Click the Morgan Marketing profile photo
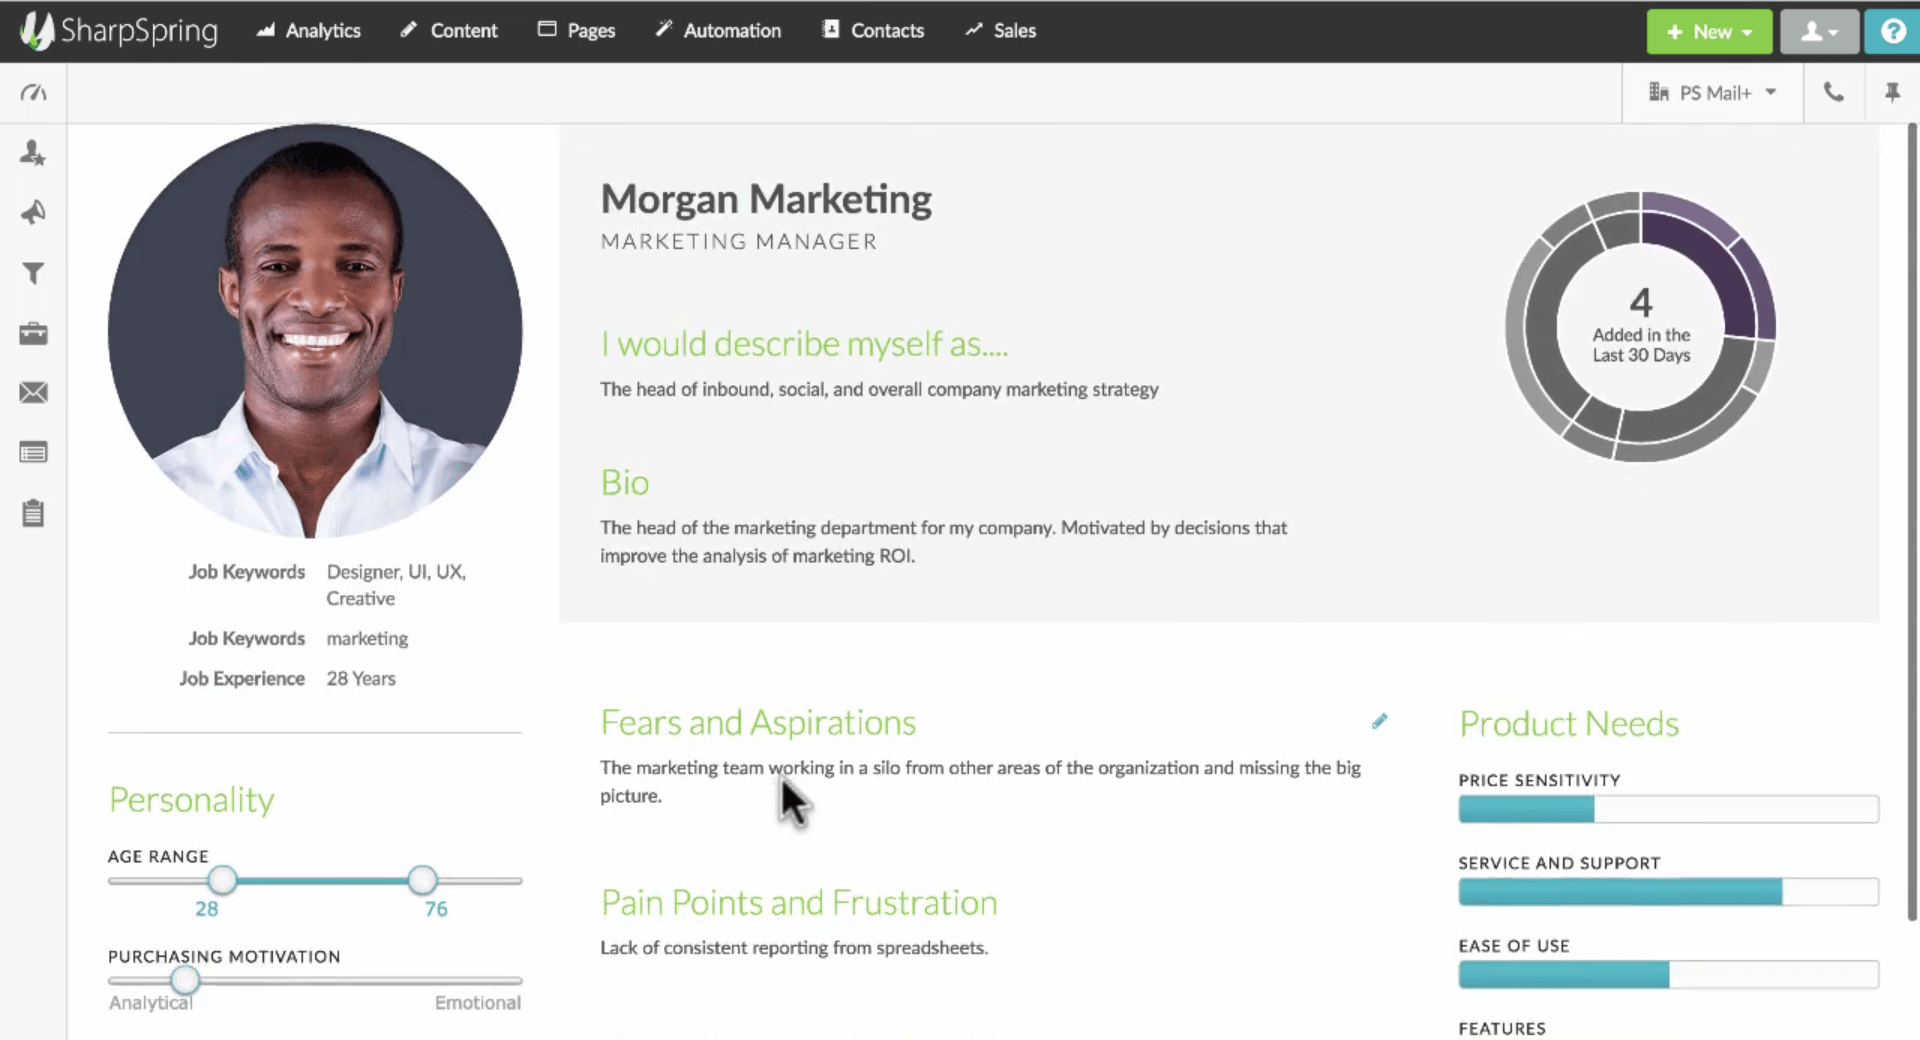 (315, 331)
